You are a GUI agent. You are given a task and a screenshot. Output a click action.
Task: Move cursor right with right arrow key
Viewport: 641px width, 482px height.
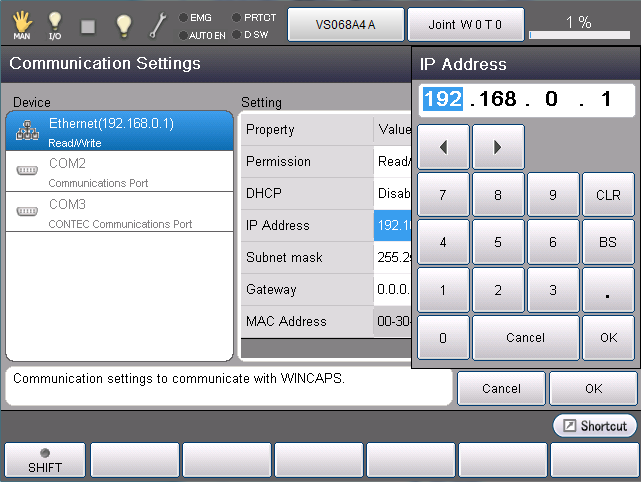point(498,147)
